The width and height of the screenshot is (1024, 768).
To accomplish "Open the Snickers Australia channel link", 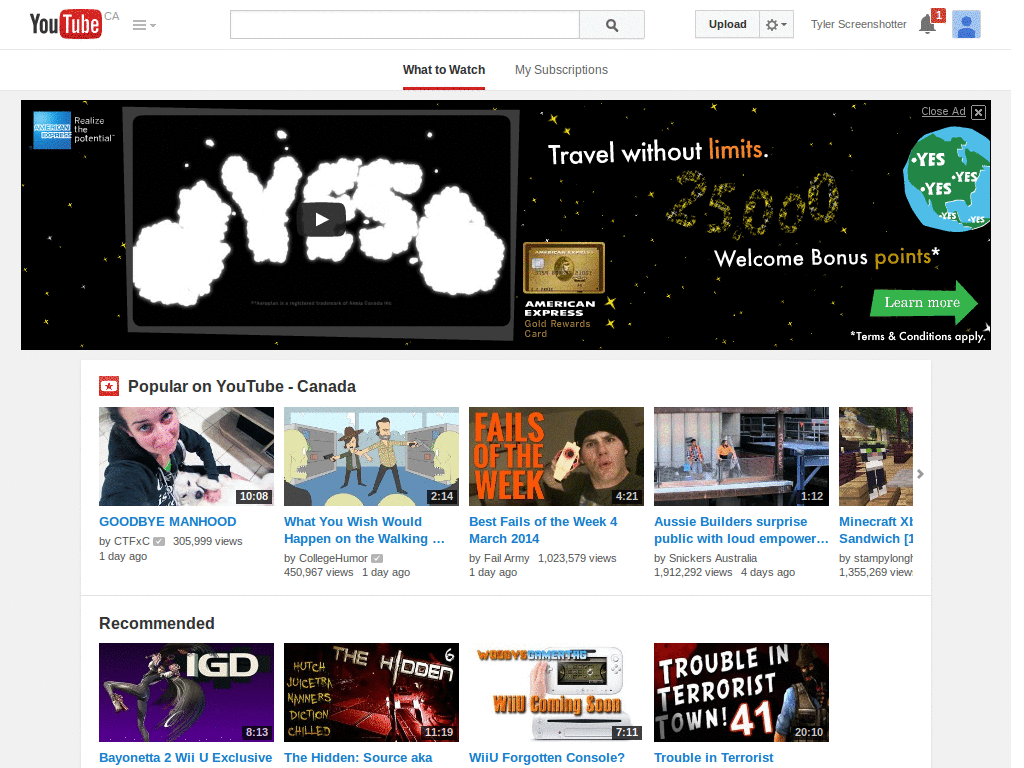I will tap(712, 558).
